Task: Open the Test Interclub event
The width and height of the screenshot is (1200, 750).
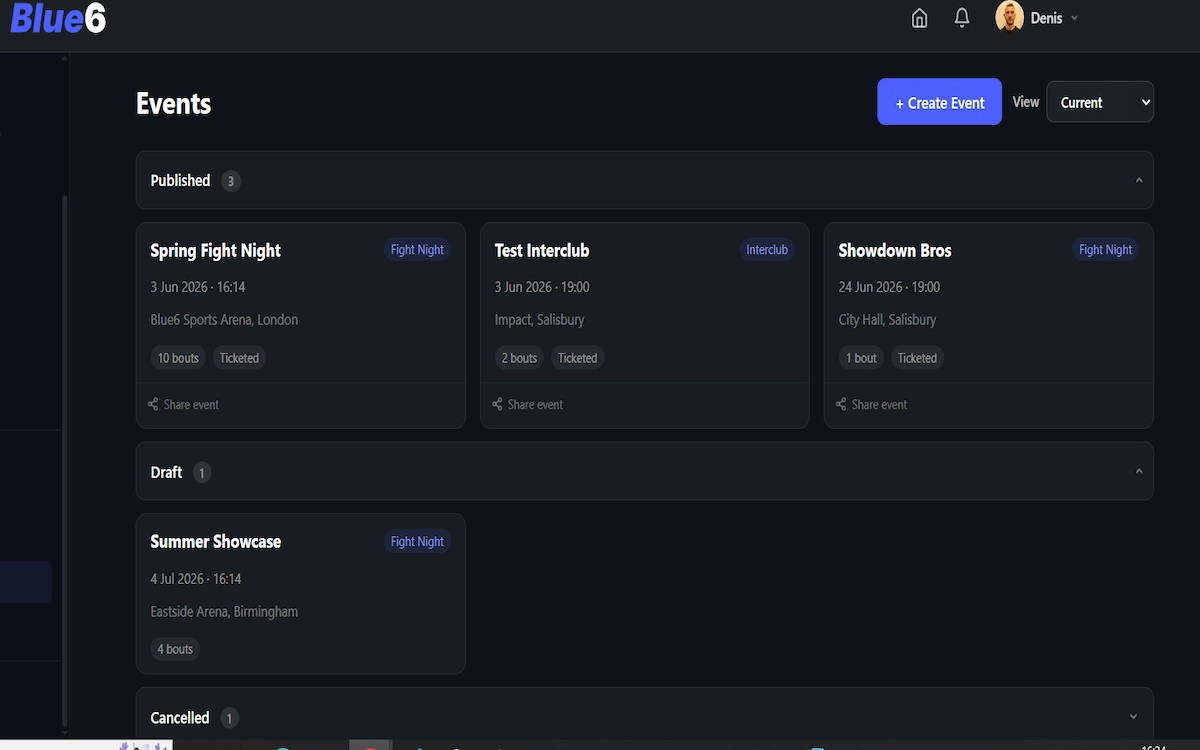Action: tap(542, 250)
